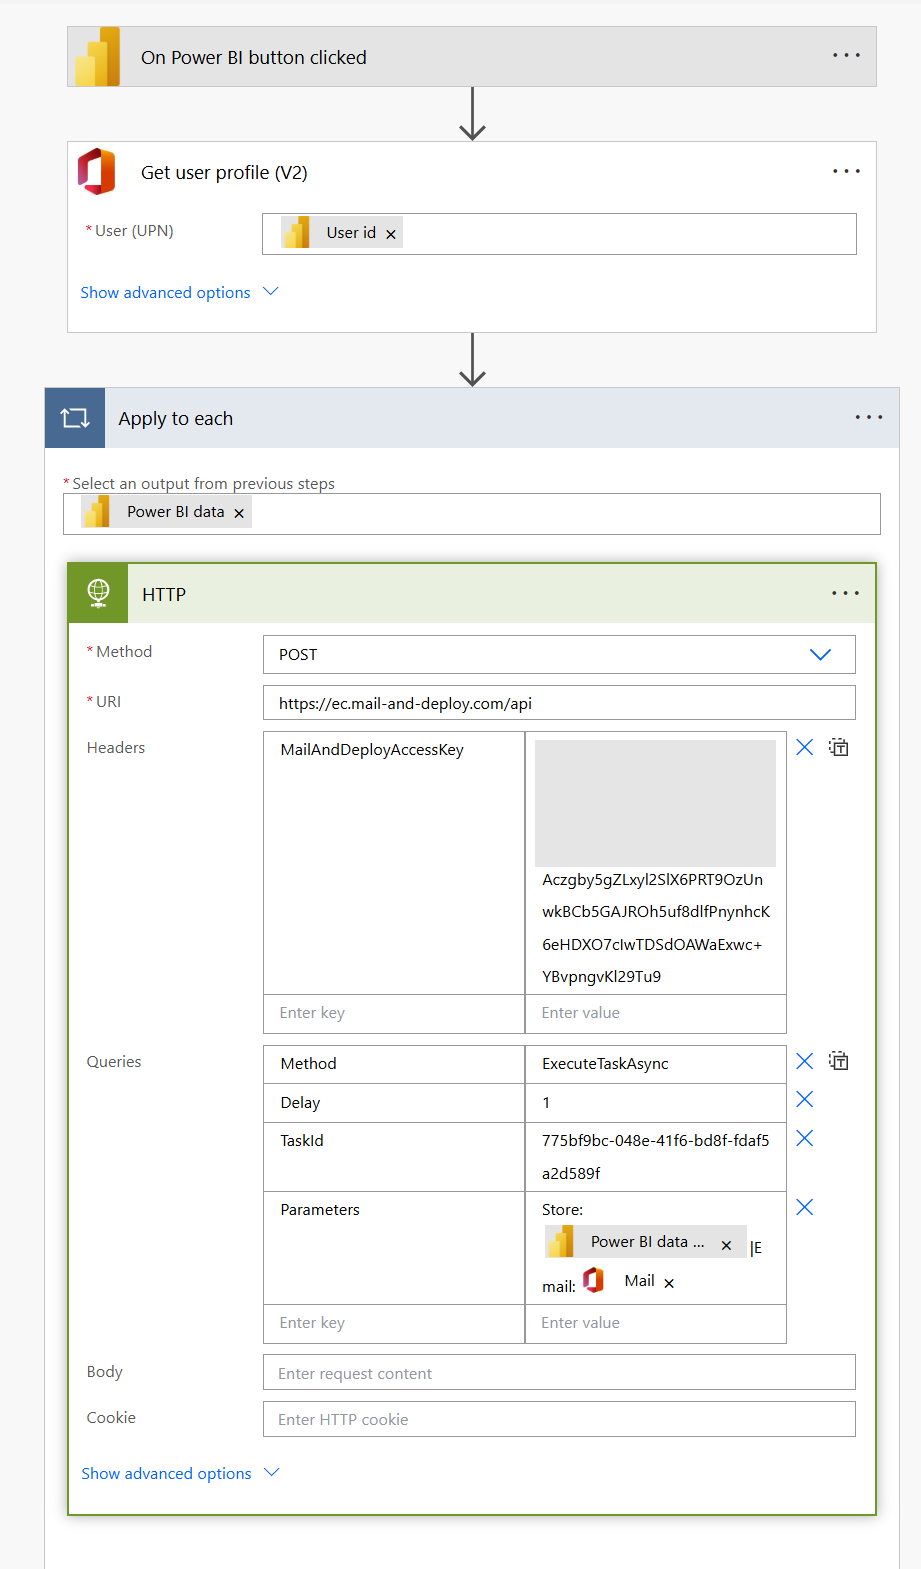This screenshot has width=921, height=1569.
Task: Open the Power BI trigger ellipsis menu
Action: 846,56
